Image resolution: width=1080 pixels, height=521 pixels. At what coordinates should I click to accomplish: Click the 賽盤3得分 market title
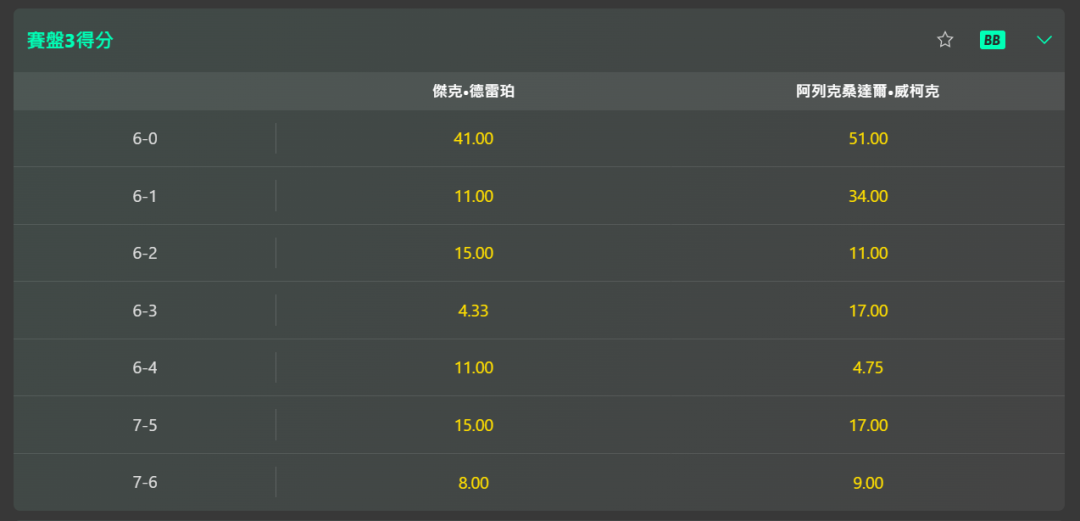coord(70,41)
